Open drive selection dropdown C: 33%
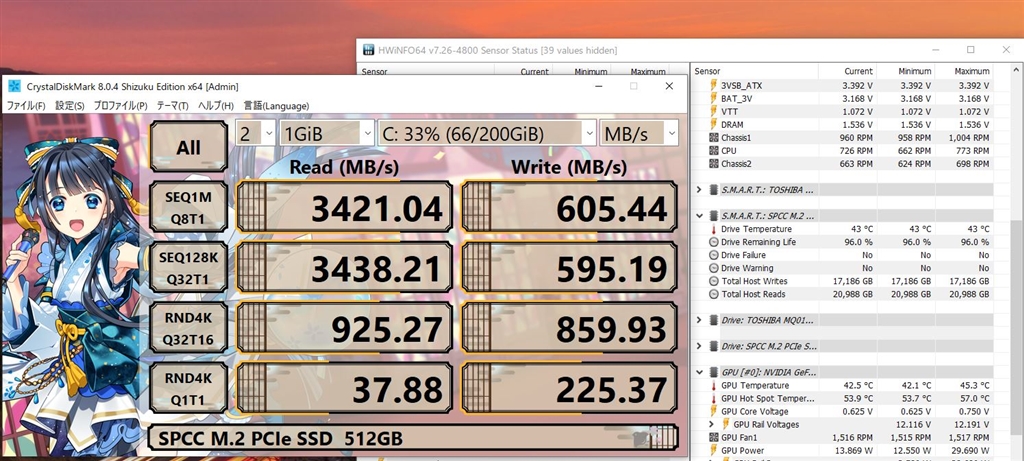Image resolution: width=1024 pixels, height=461 pixels. coord(487,134)
